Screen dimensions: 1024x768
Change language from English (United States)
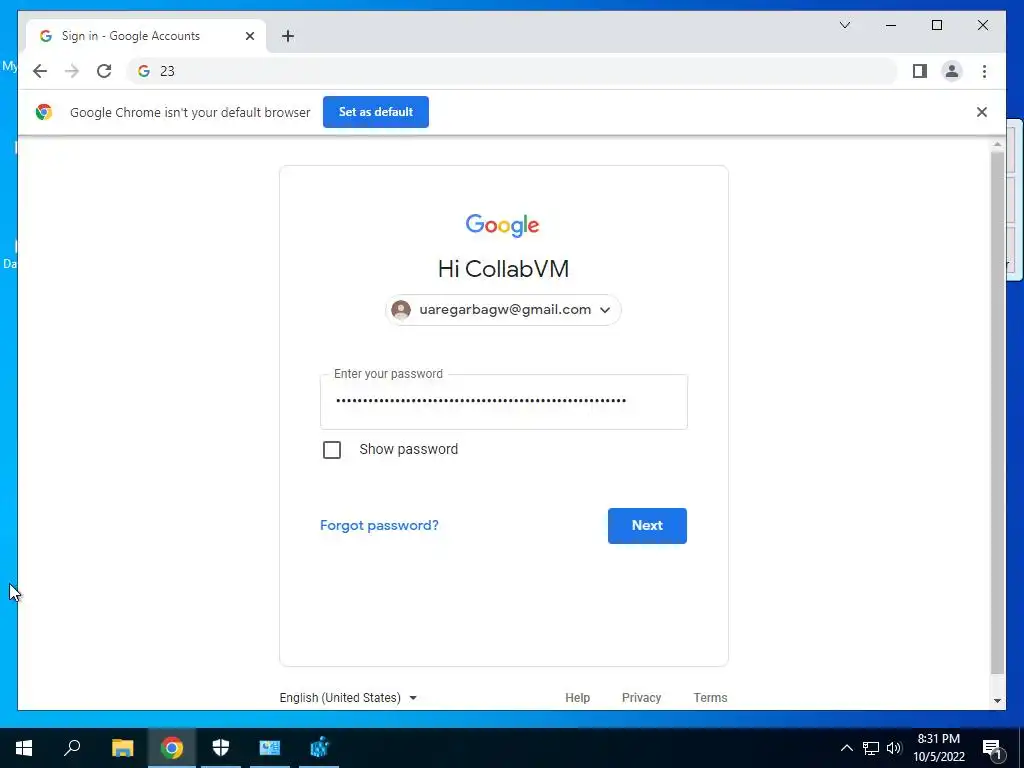348,697
